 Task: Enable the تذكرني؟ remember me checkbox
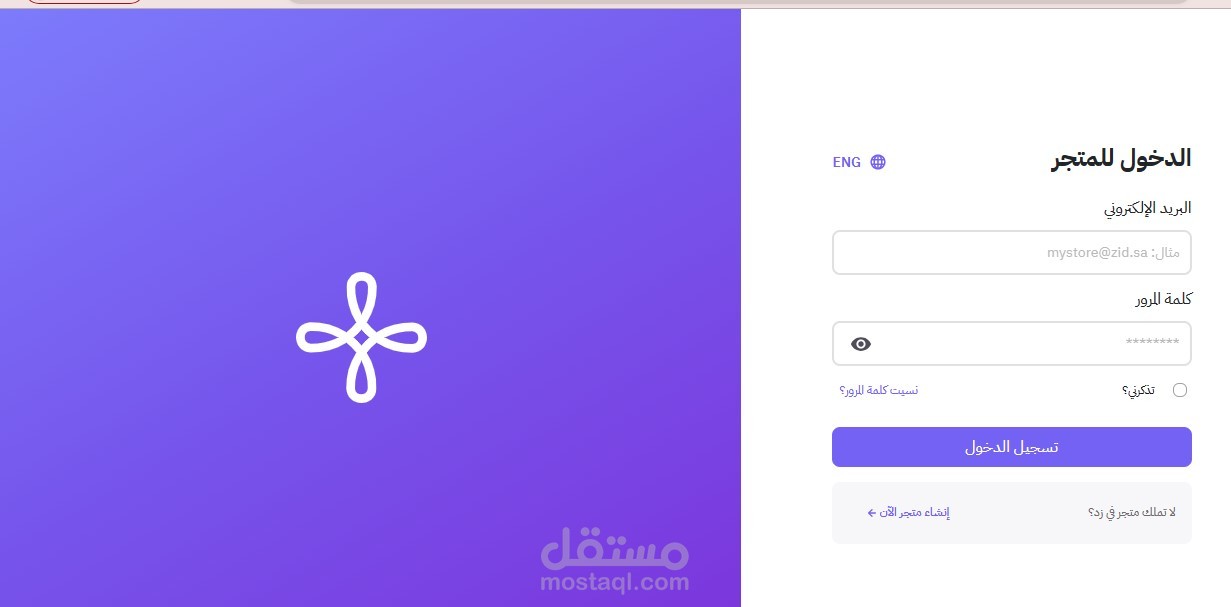(1180, 390)
